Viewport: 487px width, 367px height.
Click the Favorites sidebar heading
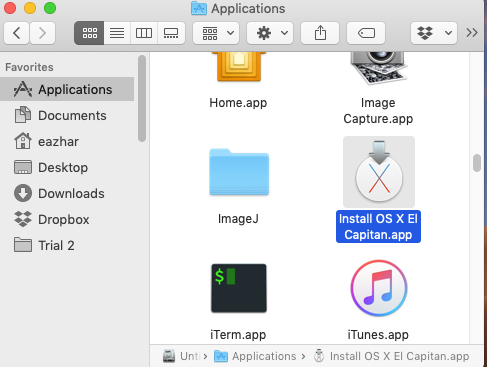click(x=29, y=67)
